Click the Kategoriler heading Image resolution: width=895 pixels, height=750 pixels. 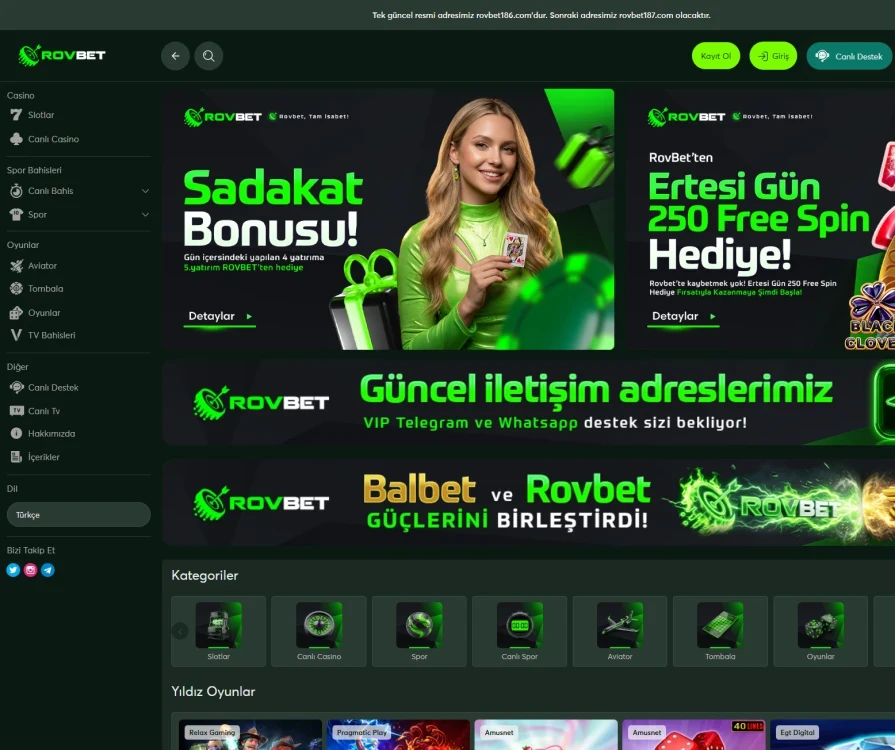coord(204,575)
